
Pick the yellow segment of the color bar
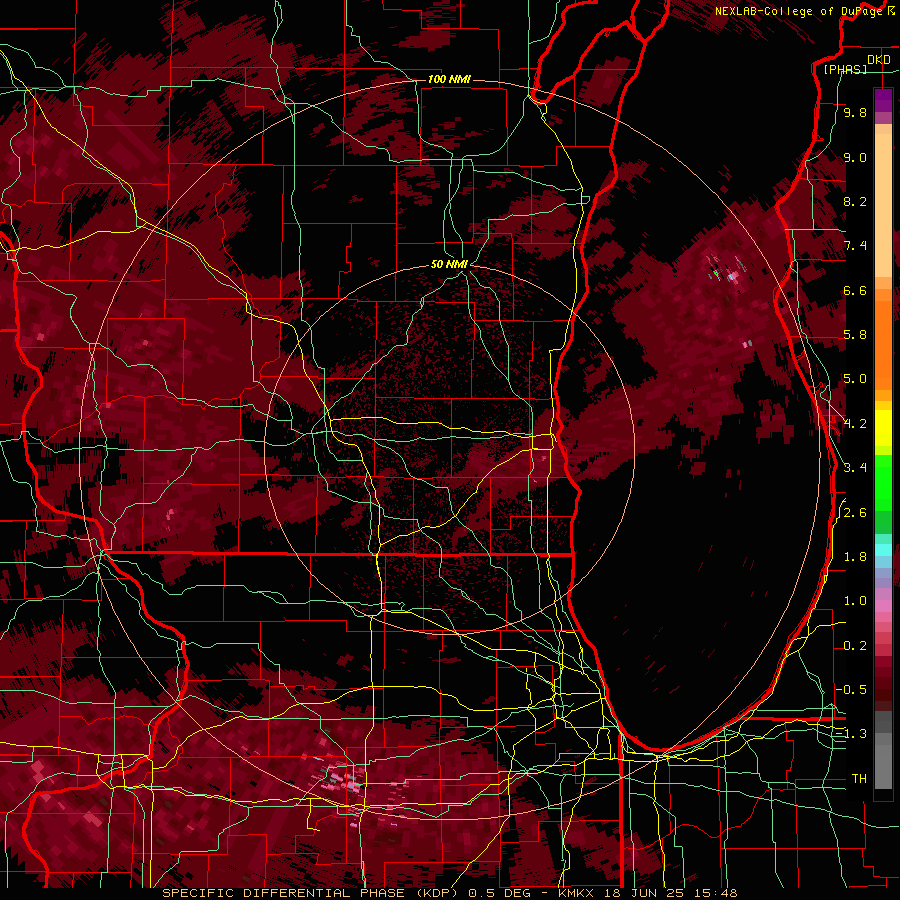click(x=883, y=428)
